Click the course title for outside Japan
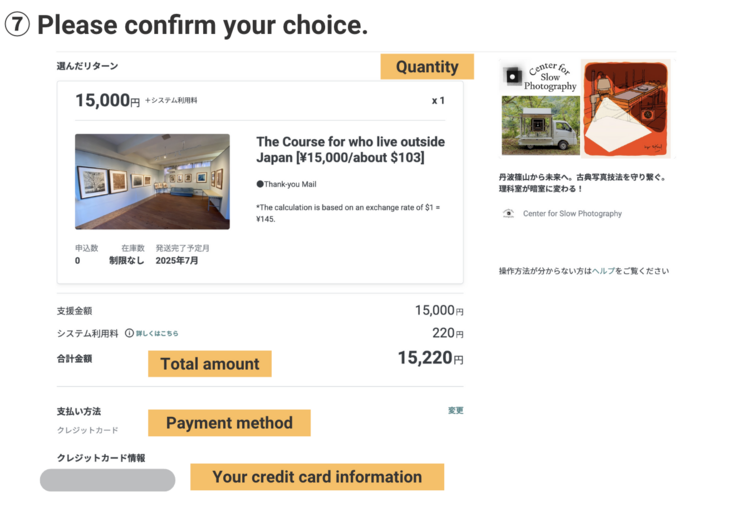The width and height of the screenshot is (736, 512). [350, 149]
